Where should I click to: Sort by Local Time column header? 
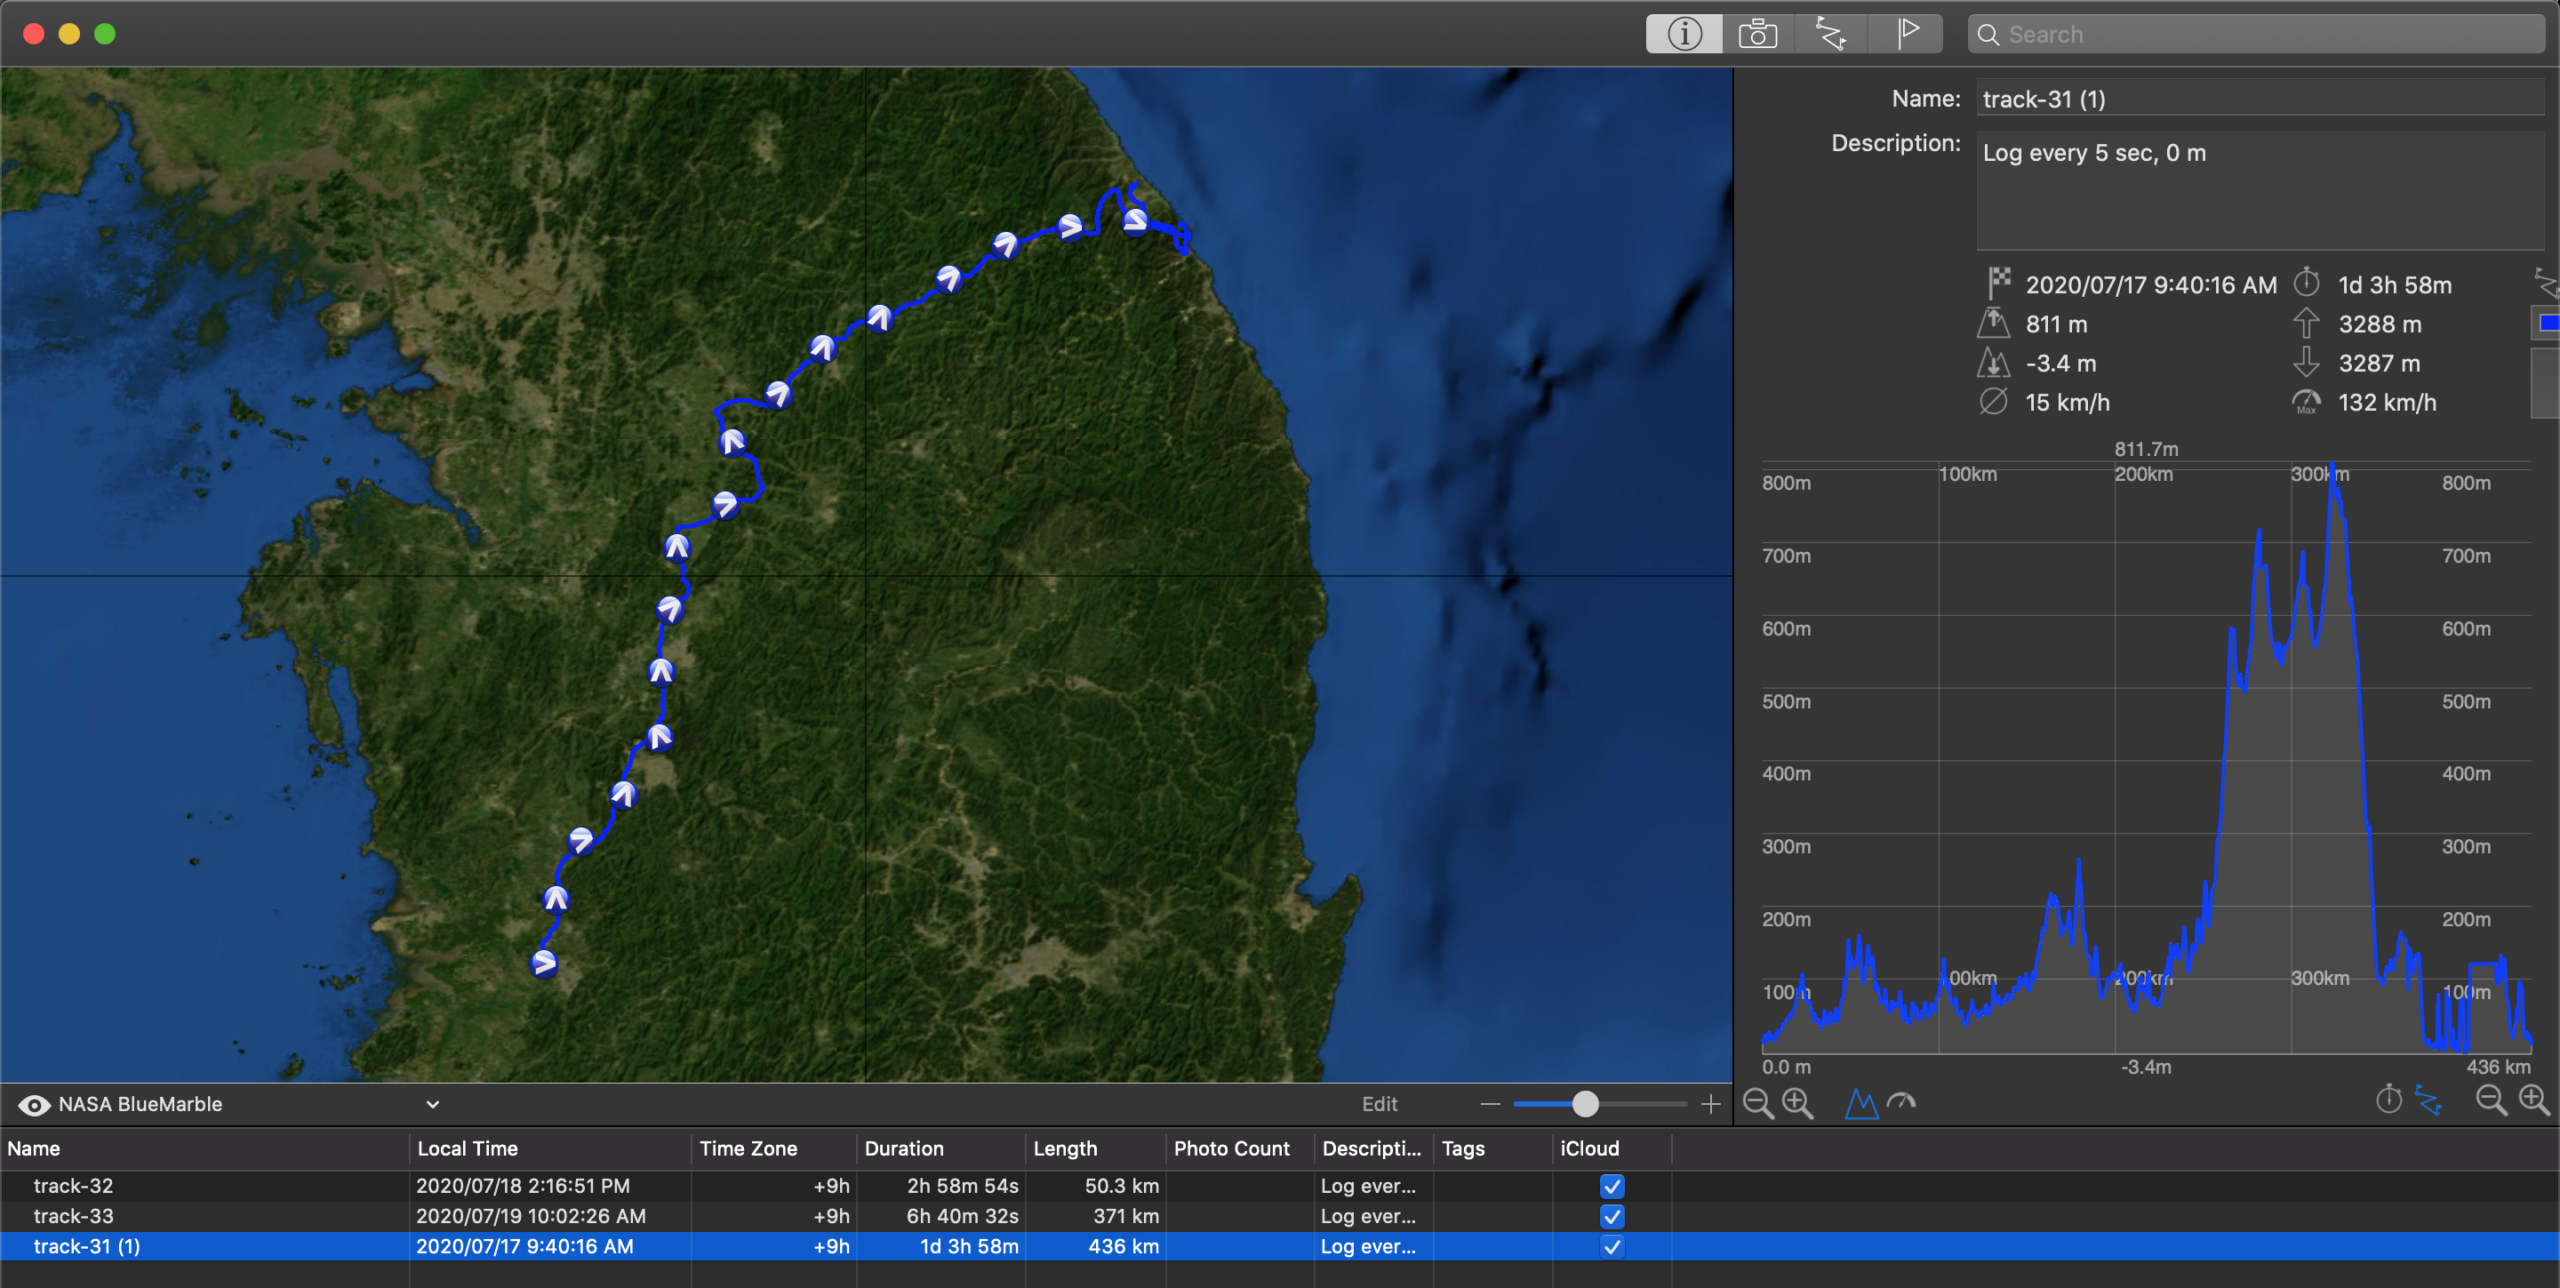[x=550, y=1149]
